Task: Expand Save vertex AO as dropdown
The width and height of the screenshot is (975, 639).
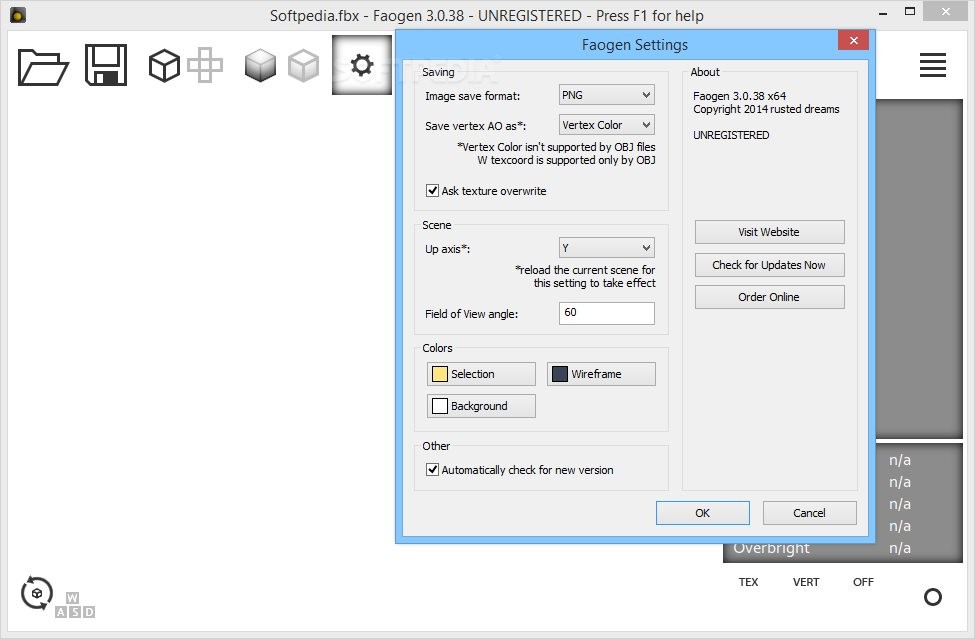Action: [606, 125]
